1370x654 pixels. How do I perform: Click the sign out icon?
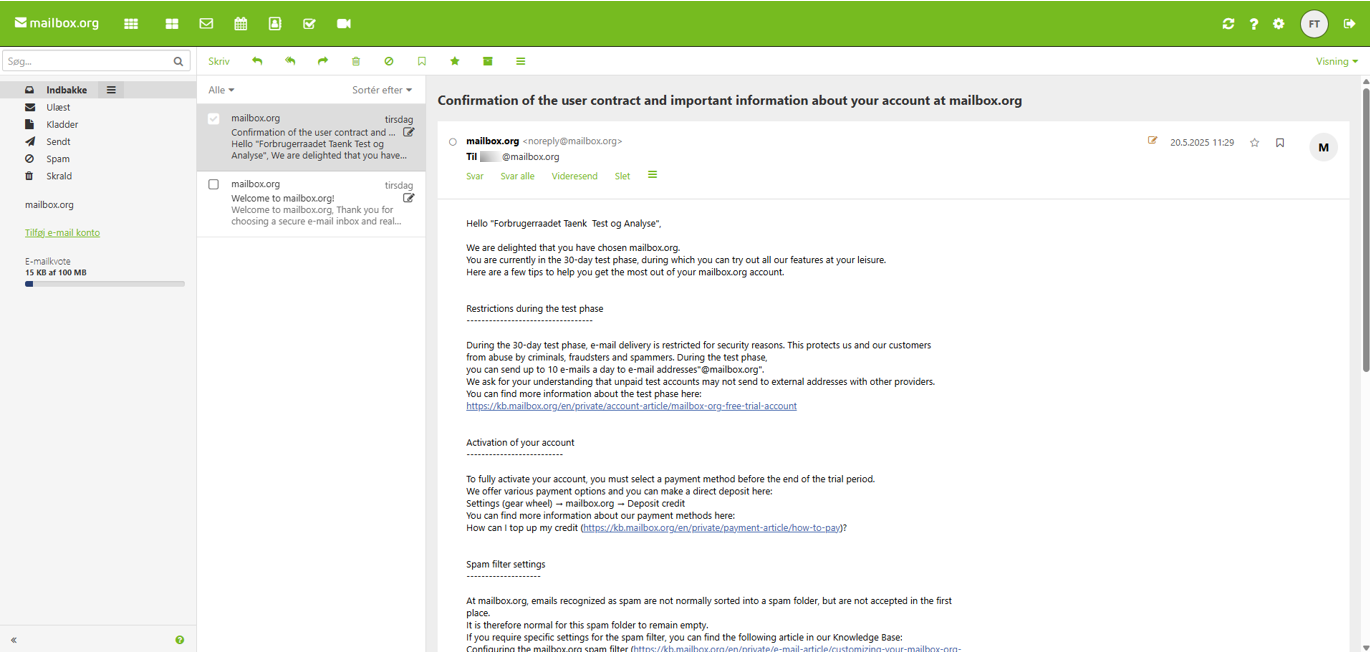1349,24
